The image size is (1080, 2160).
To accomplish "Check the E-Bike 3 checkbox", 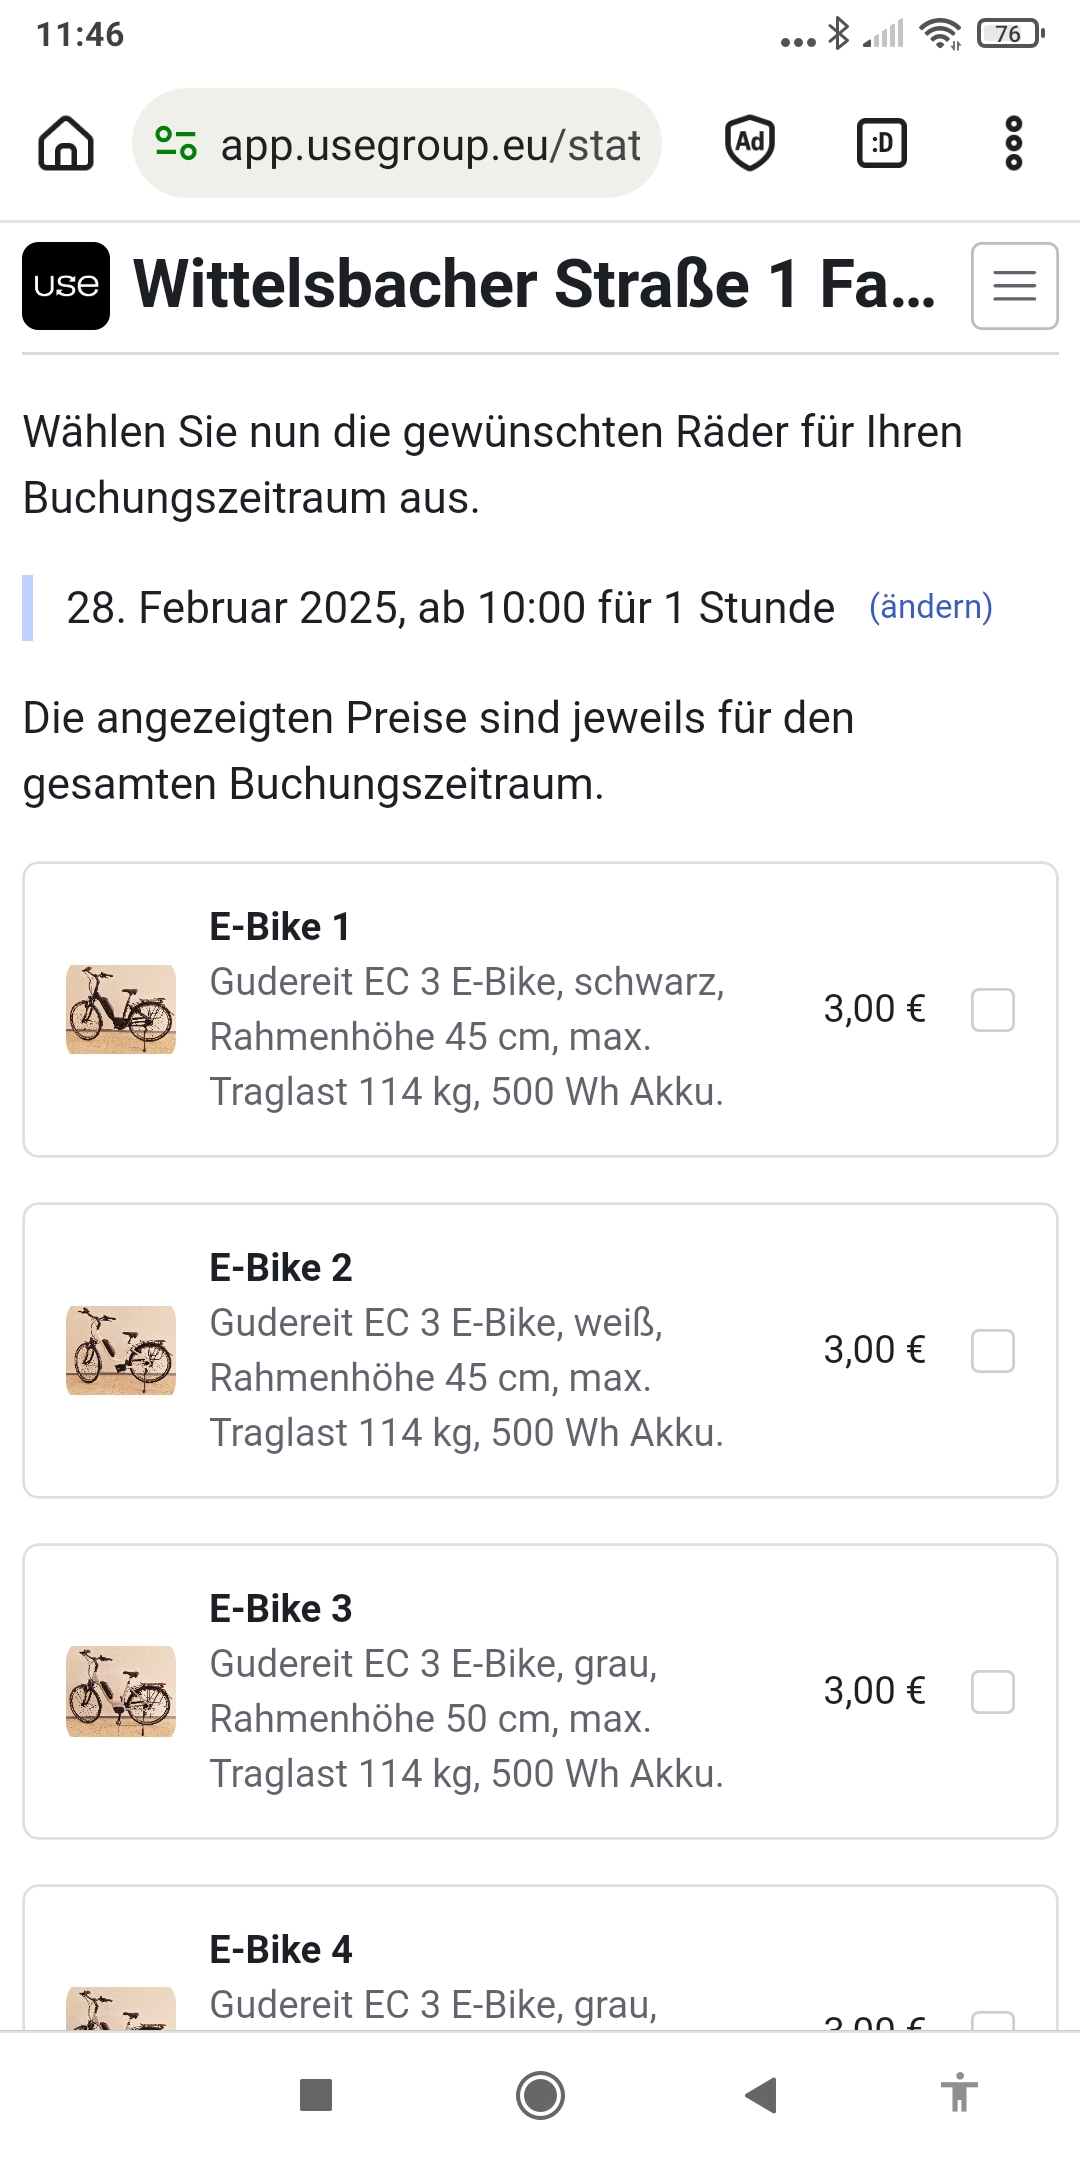I will coord(992,1692).
